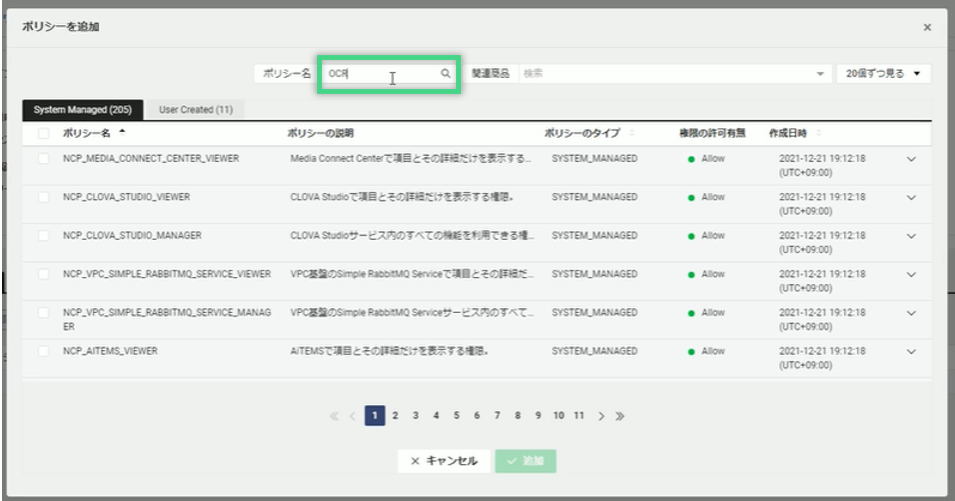
Task: Sort by 作成日時 column
Action: point(819,133)
